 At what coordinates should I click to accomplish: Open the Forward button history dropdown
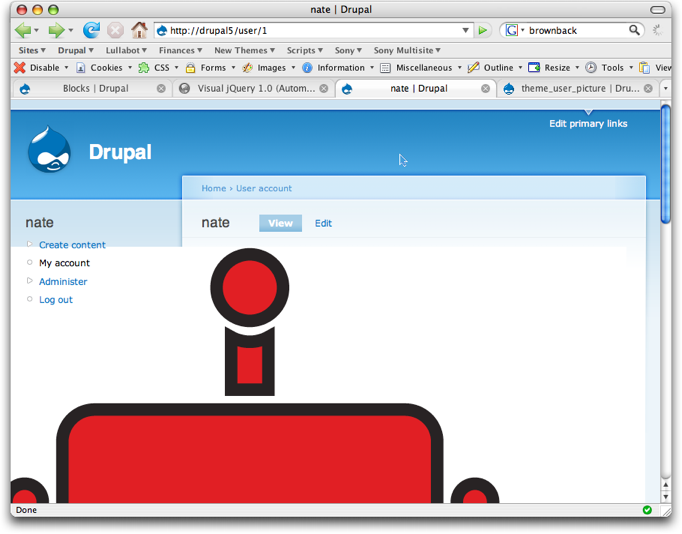click(x=70, y=30)
